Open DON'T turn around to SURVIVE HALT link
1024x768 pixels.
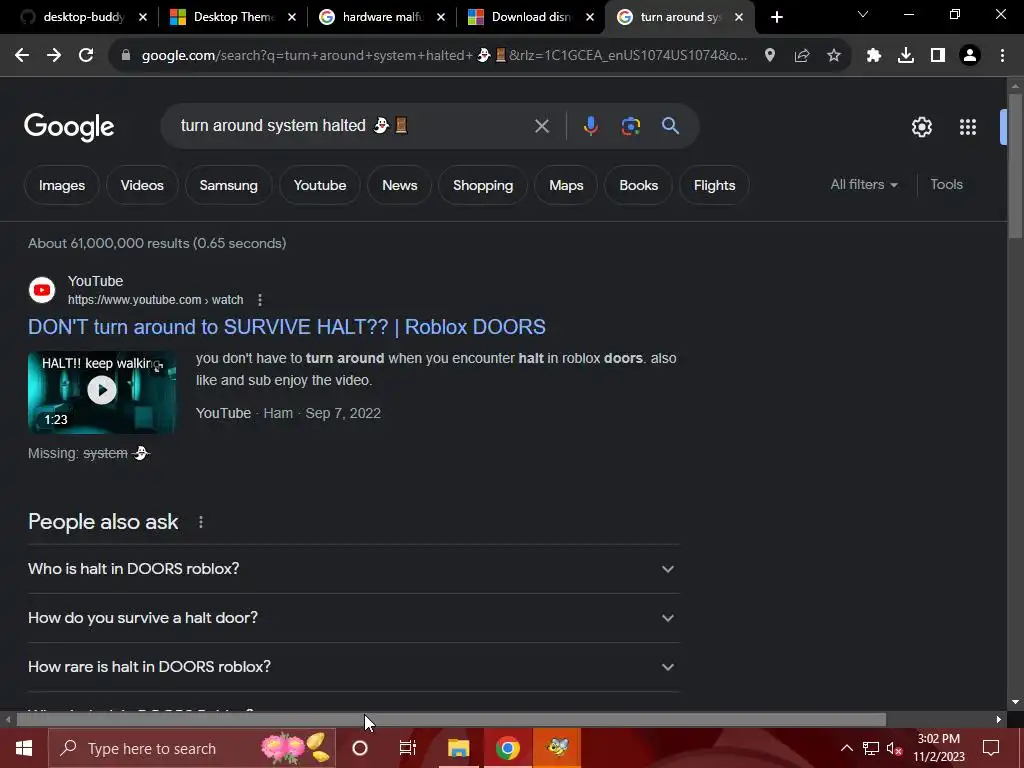[x=287, y=327]
